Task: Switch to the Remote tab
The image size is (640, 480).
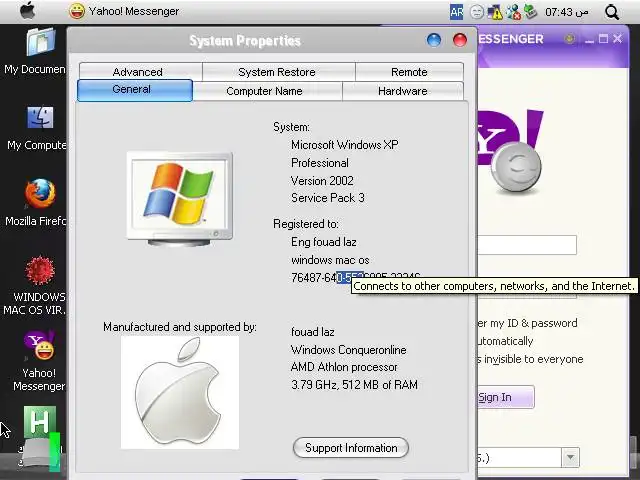Action: (x=409, y=72)
